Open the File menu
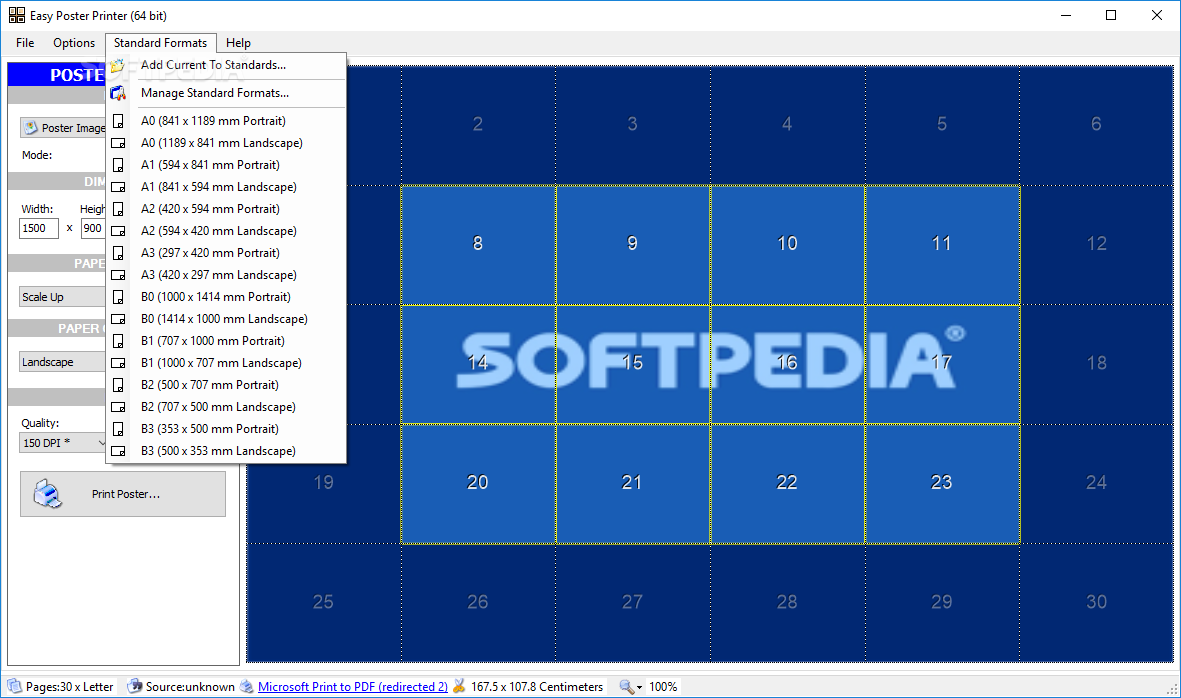The height and width of the screenshot is (698, 1181). (x=25, y=43)
